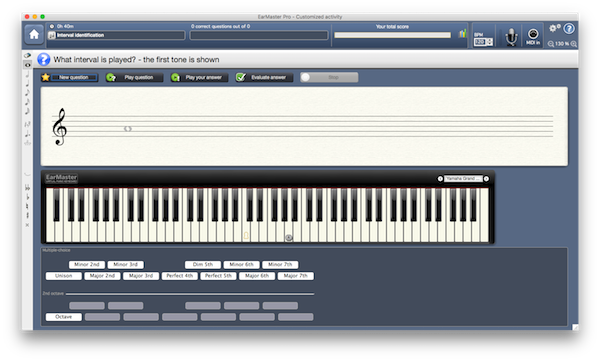Click the BPM tempo value field
Viewport: 600px width, 361px height.
(x=480, y=42)
